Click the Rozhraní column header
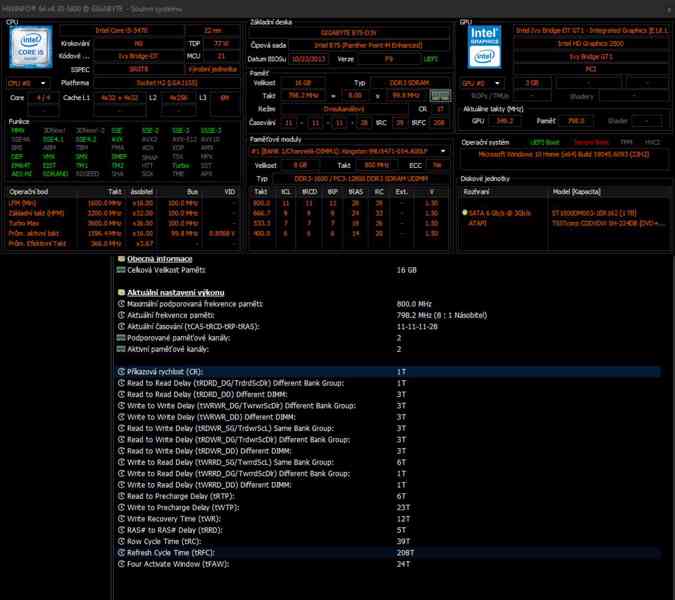Screen dimensions: 675x600 coord(503,190)
